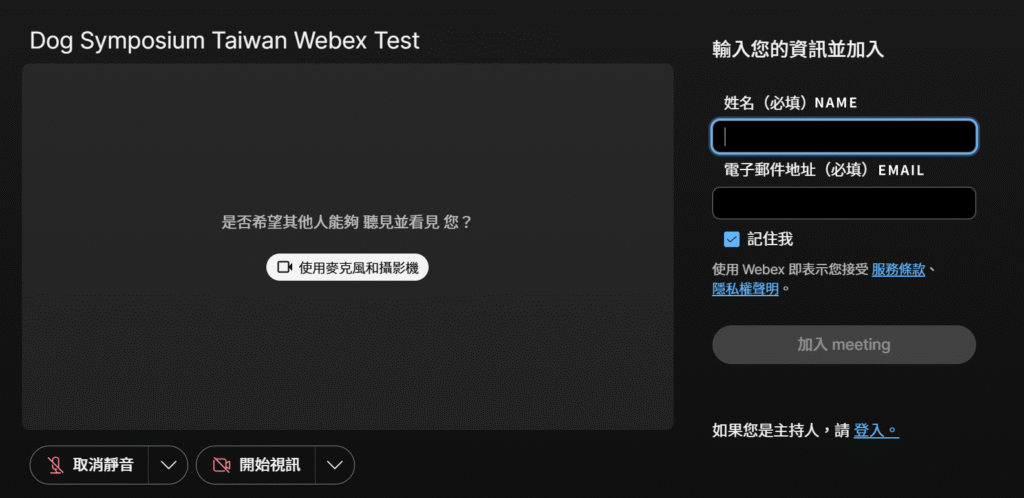
Task: Focus the 姓名 NAME input field
Action: (843, 137)
